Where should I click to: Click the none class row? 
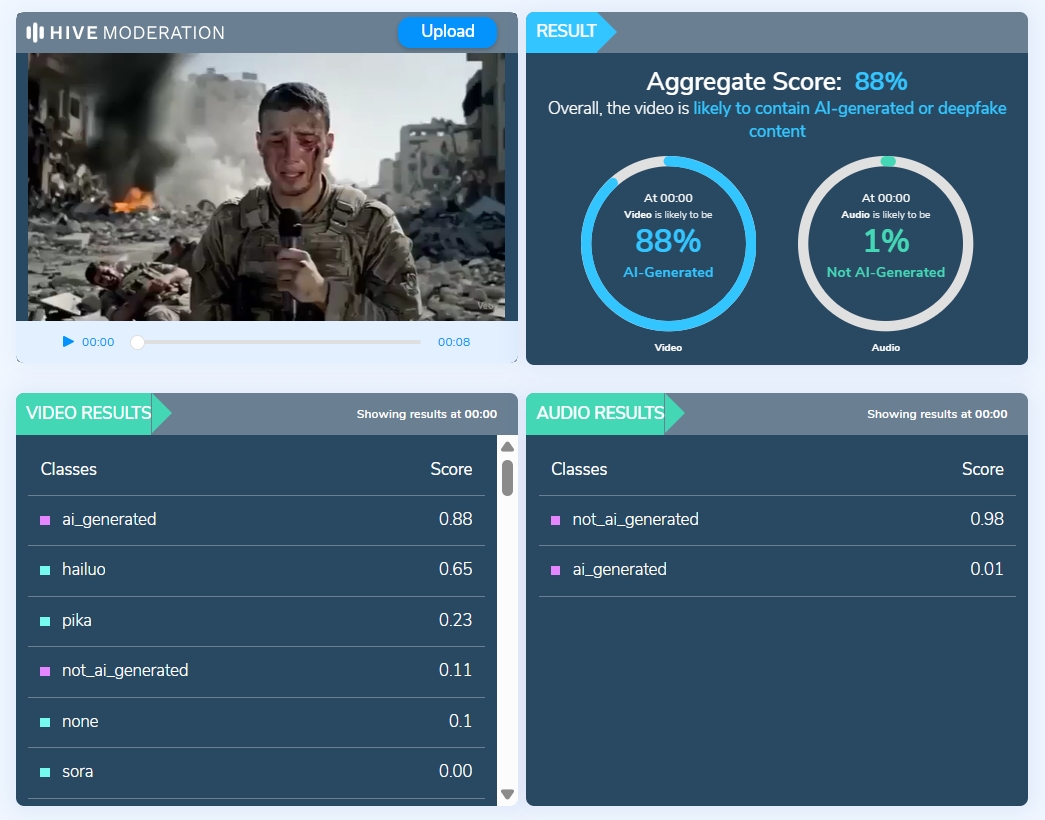(x=257, y=722)
